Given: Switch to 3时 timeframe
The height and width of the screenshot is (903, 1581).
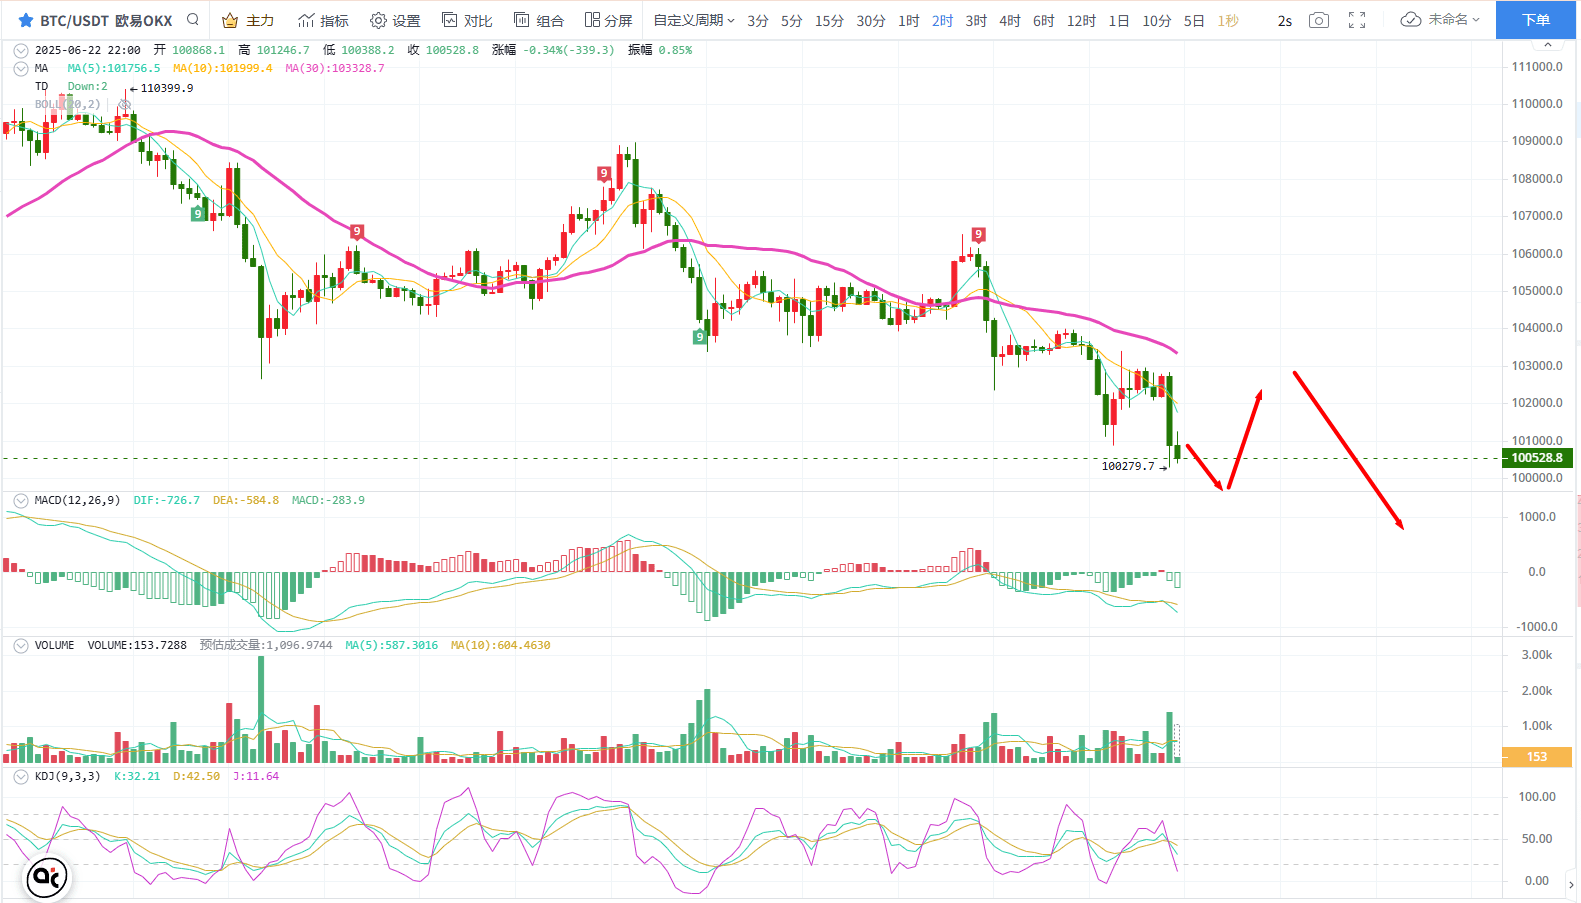Looking at the screenshot, I should click(976, 20).
